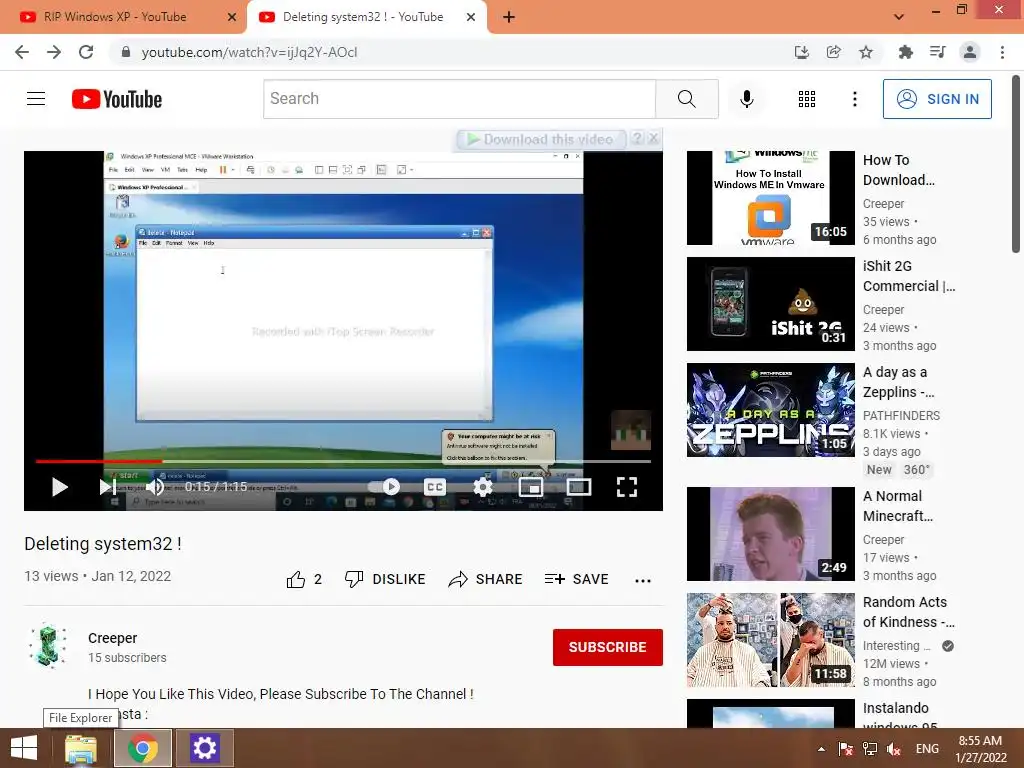Image resolution: width=1024 pixels, height=768 pixels.
Task: Open the media controls icon in toolbar
Action: tap(937, 52)
